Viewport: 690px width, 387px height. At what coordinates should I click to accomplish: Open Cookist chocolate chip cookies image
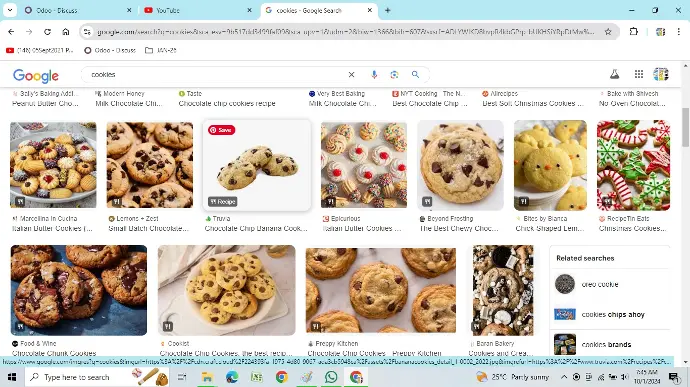pos(227,290)
